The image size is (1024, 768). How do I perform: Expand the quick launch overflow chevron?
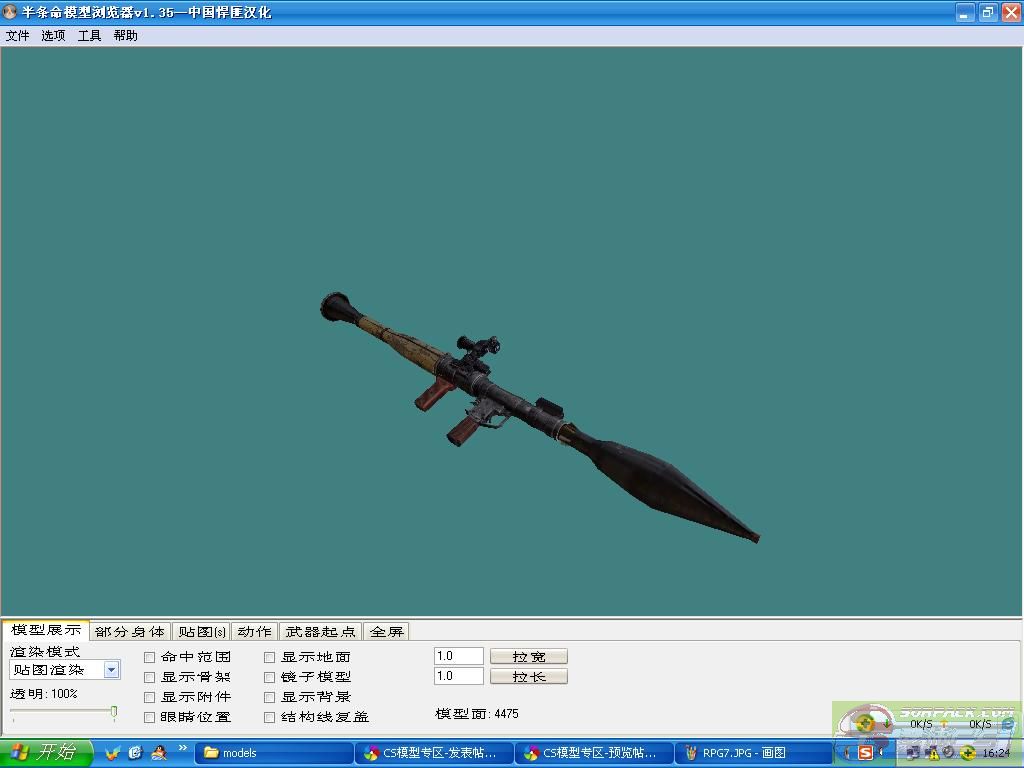pos(183,748)
